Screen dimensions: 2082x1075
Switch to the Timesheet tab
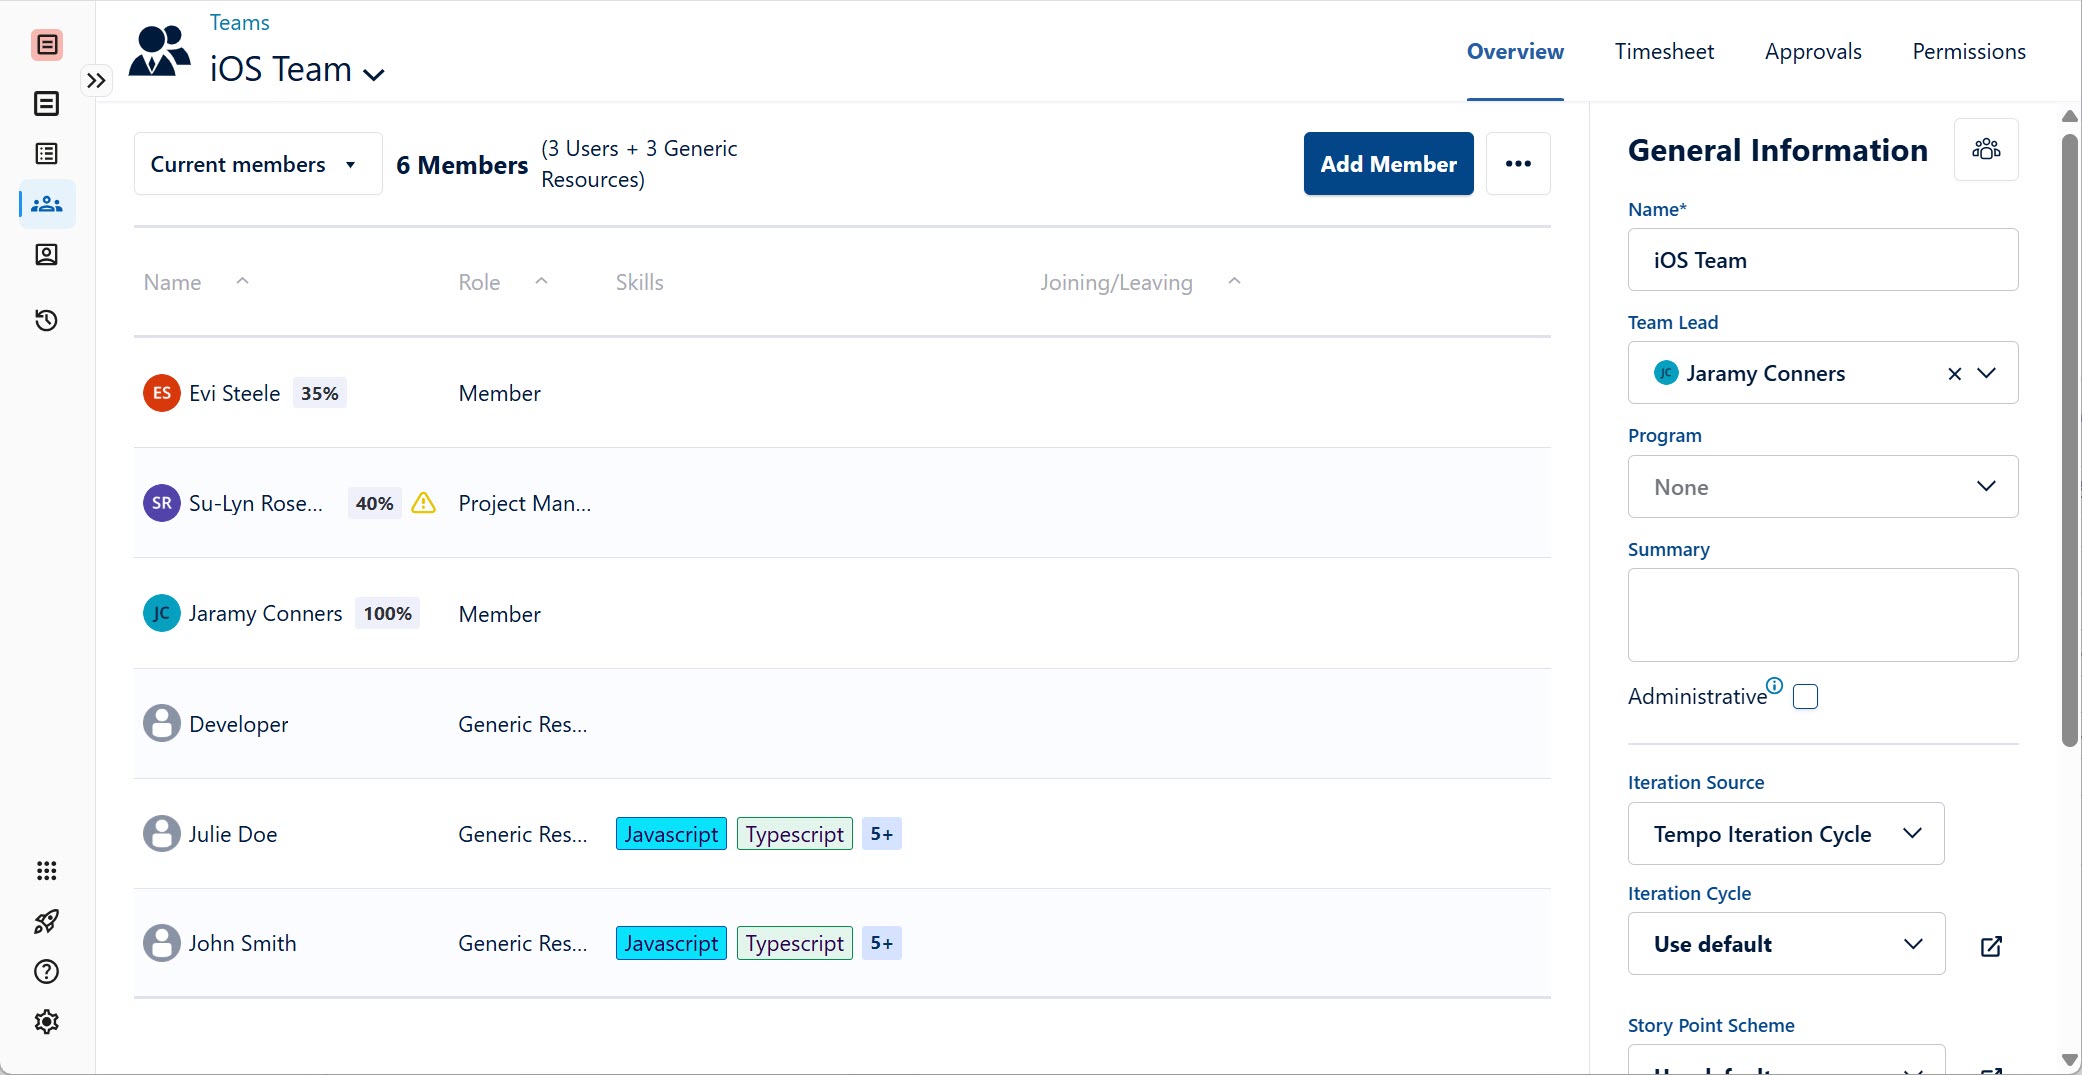pyautogui.click(x=1663, y=50)
